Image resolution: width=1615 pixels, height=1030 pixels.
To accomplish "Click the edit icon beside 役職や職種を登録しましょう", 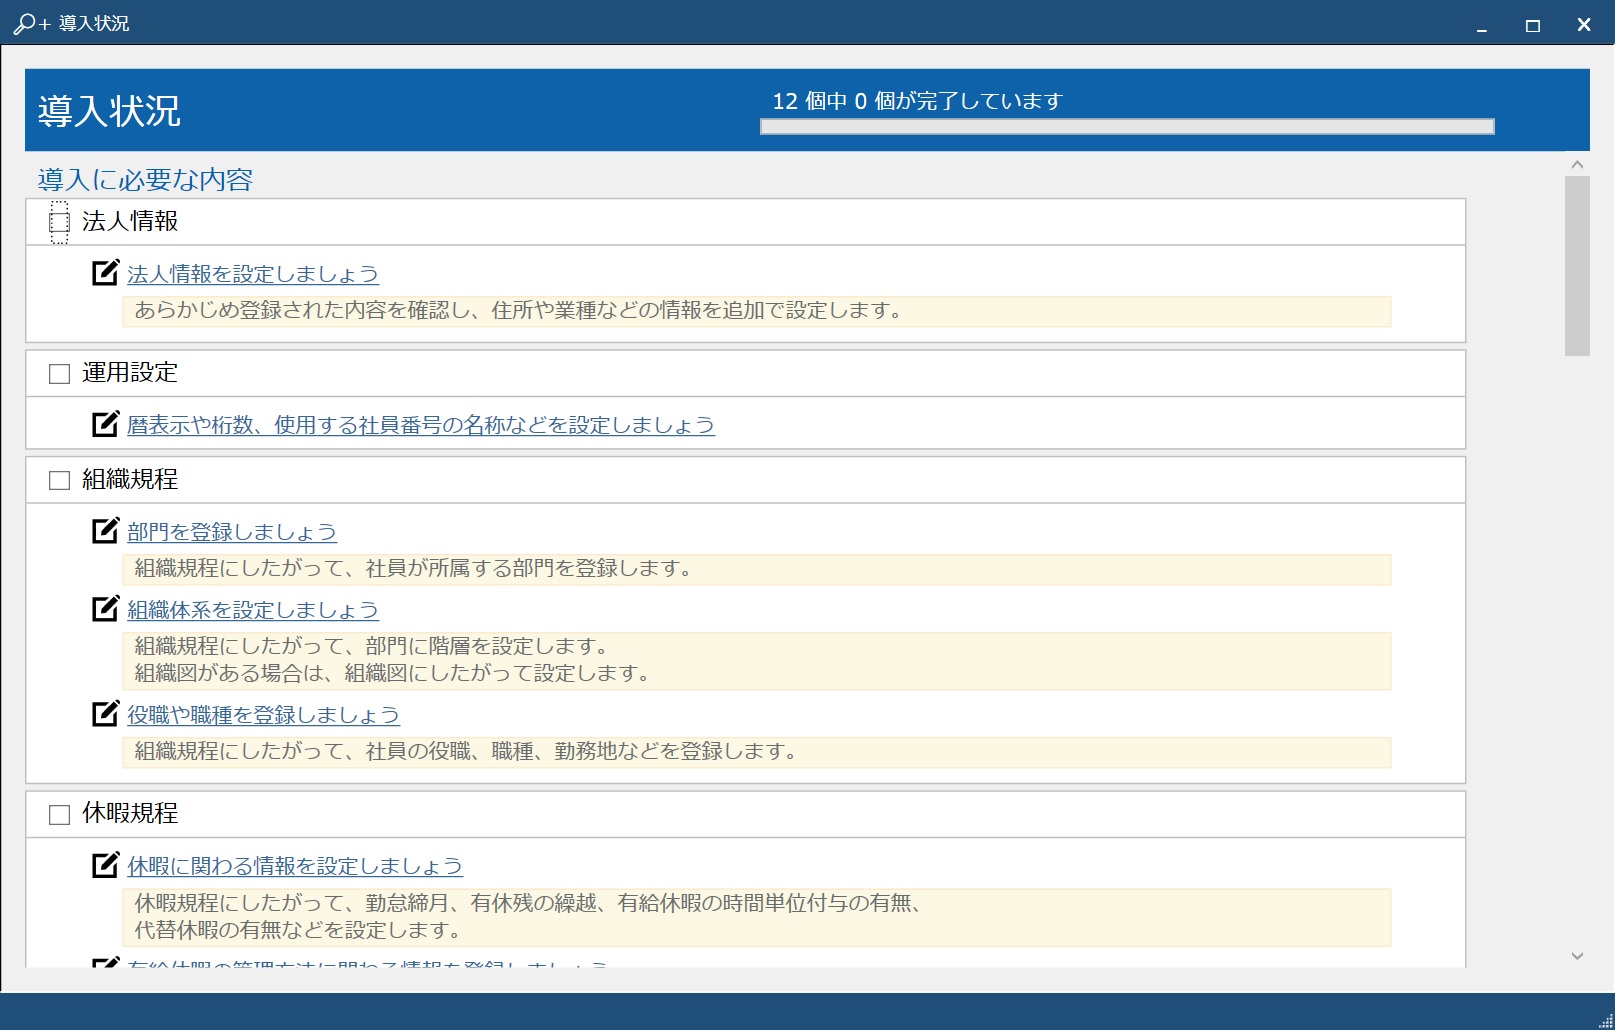I will click(105, 714).
